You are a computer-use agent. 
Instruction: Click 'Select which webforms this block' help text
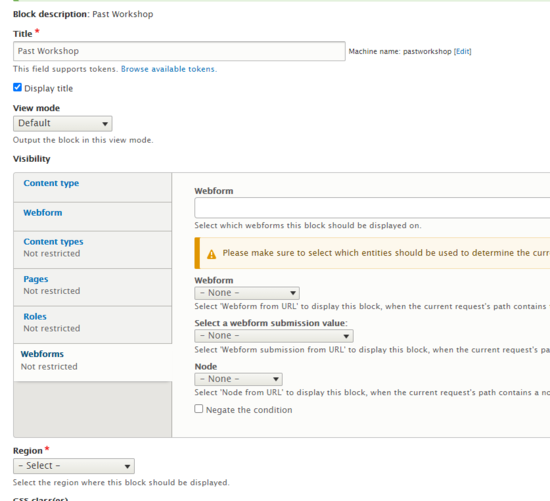[308, 226]
